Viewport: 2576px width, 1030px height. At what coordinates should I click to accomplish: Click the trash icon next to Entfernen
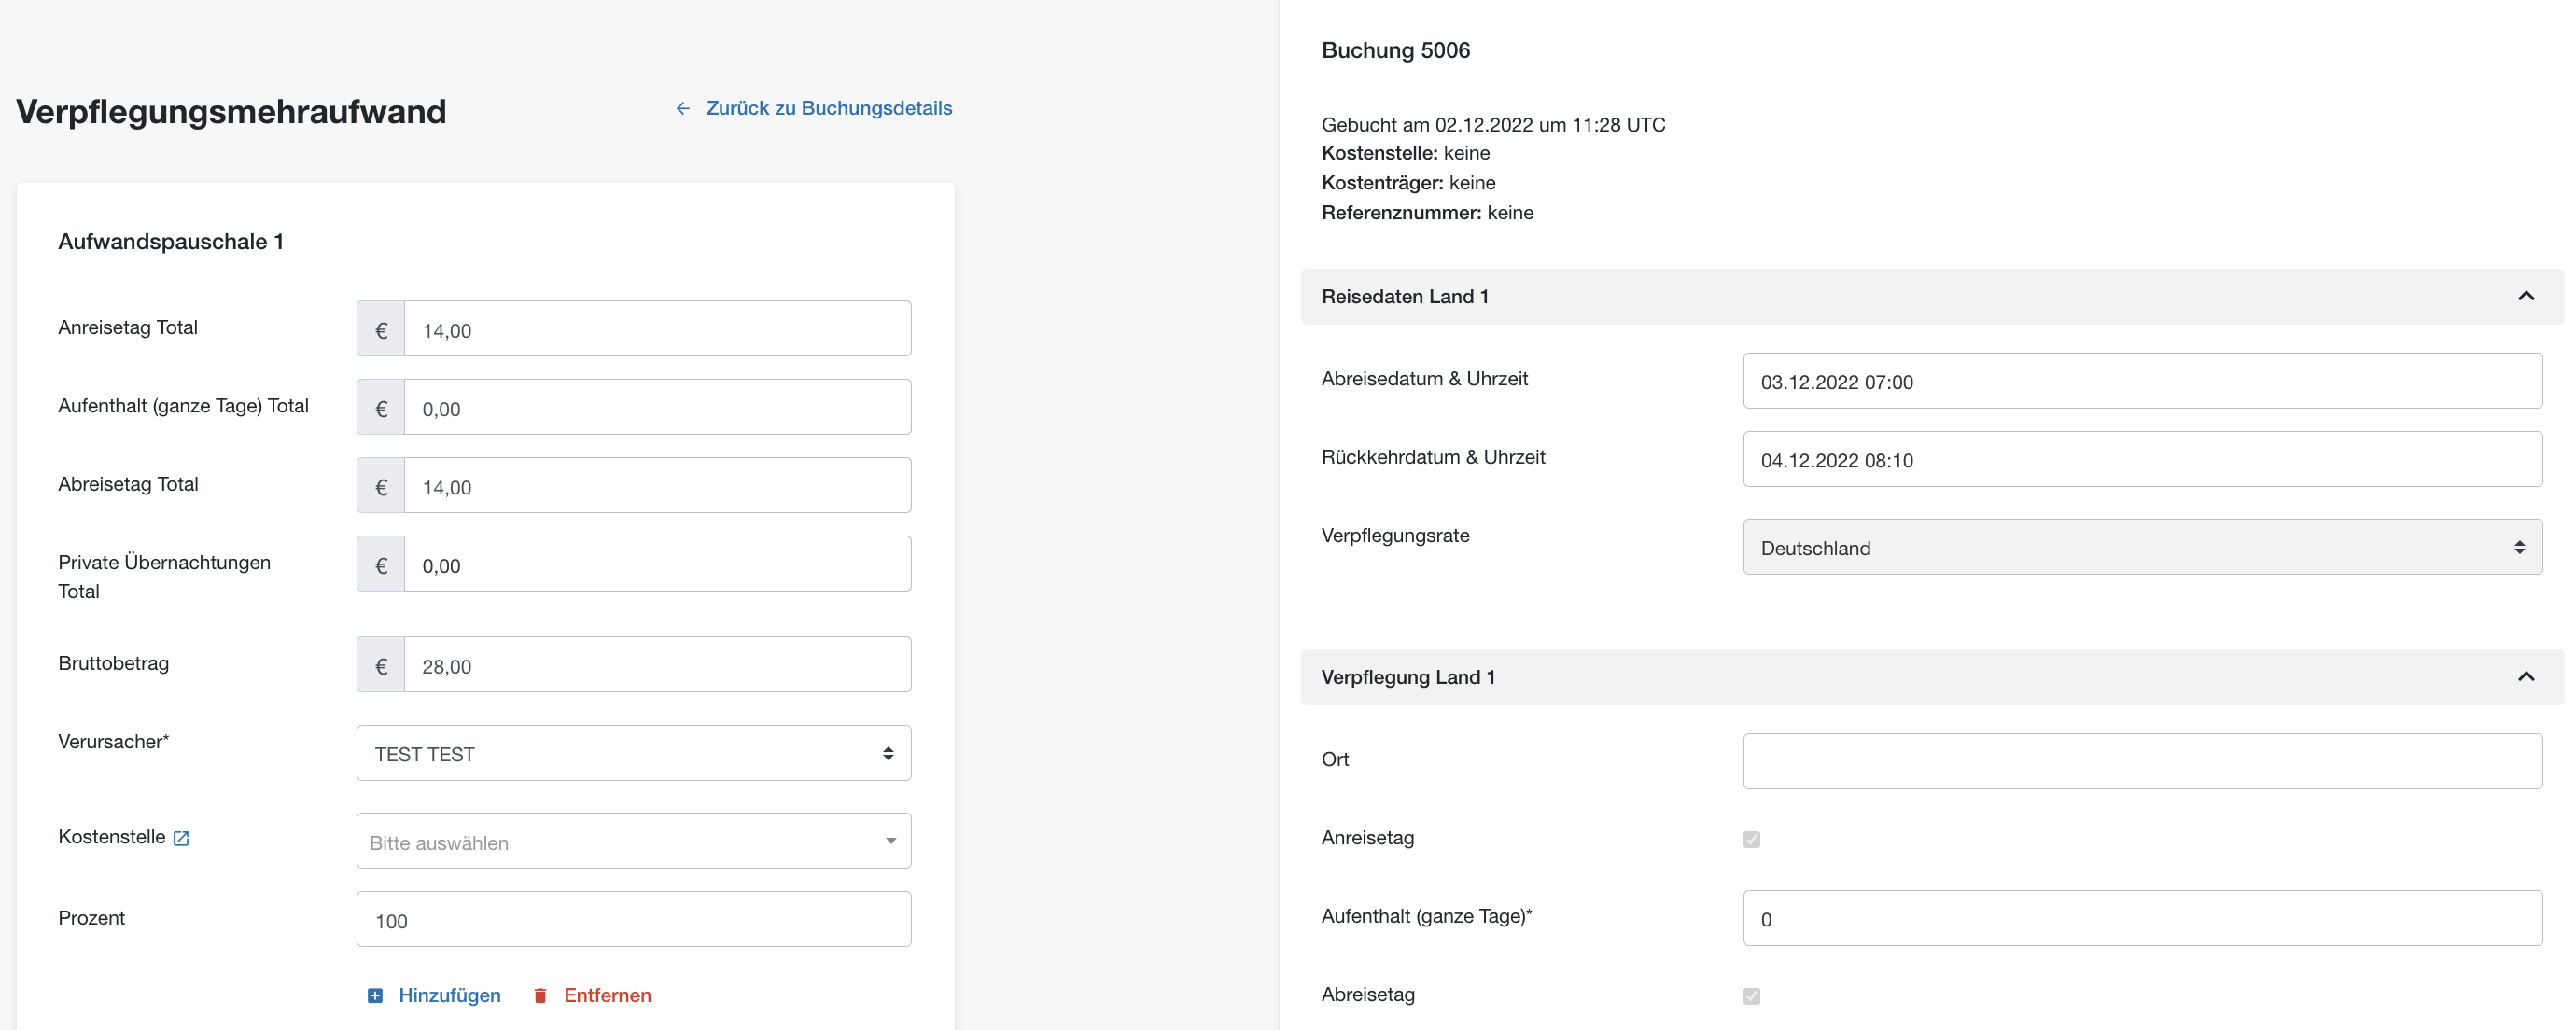(x=540, y=995)
